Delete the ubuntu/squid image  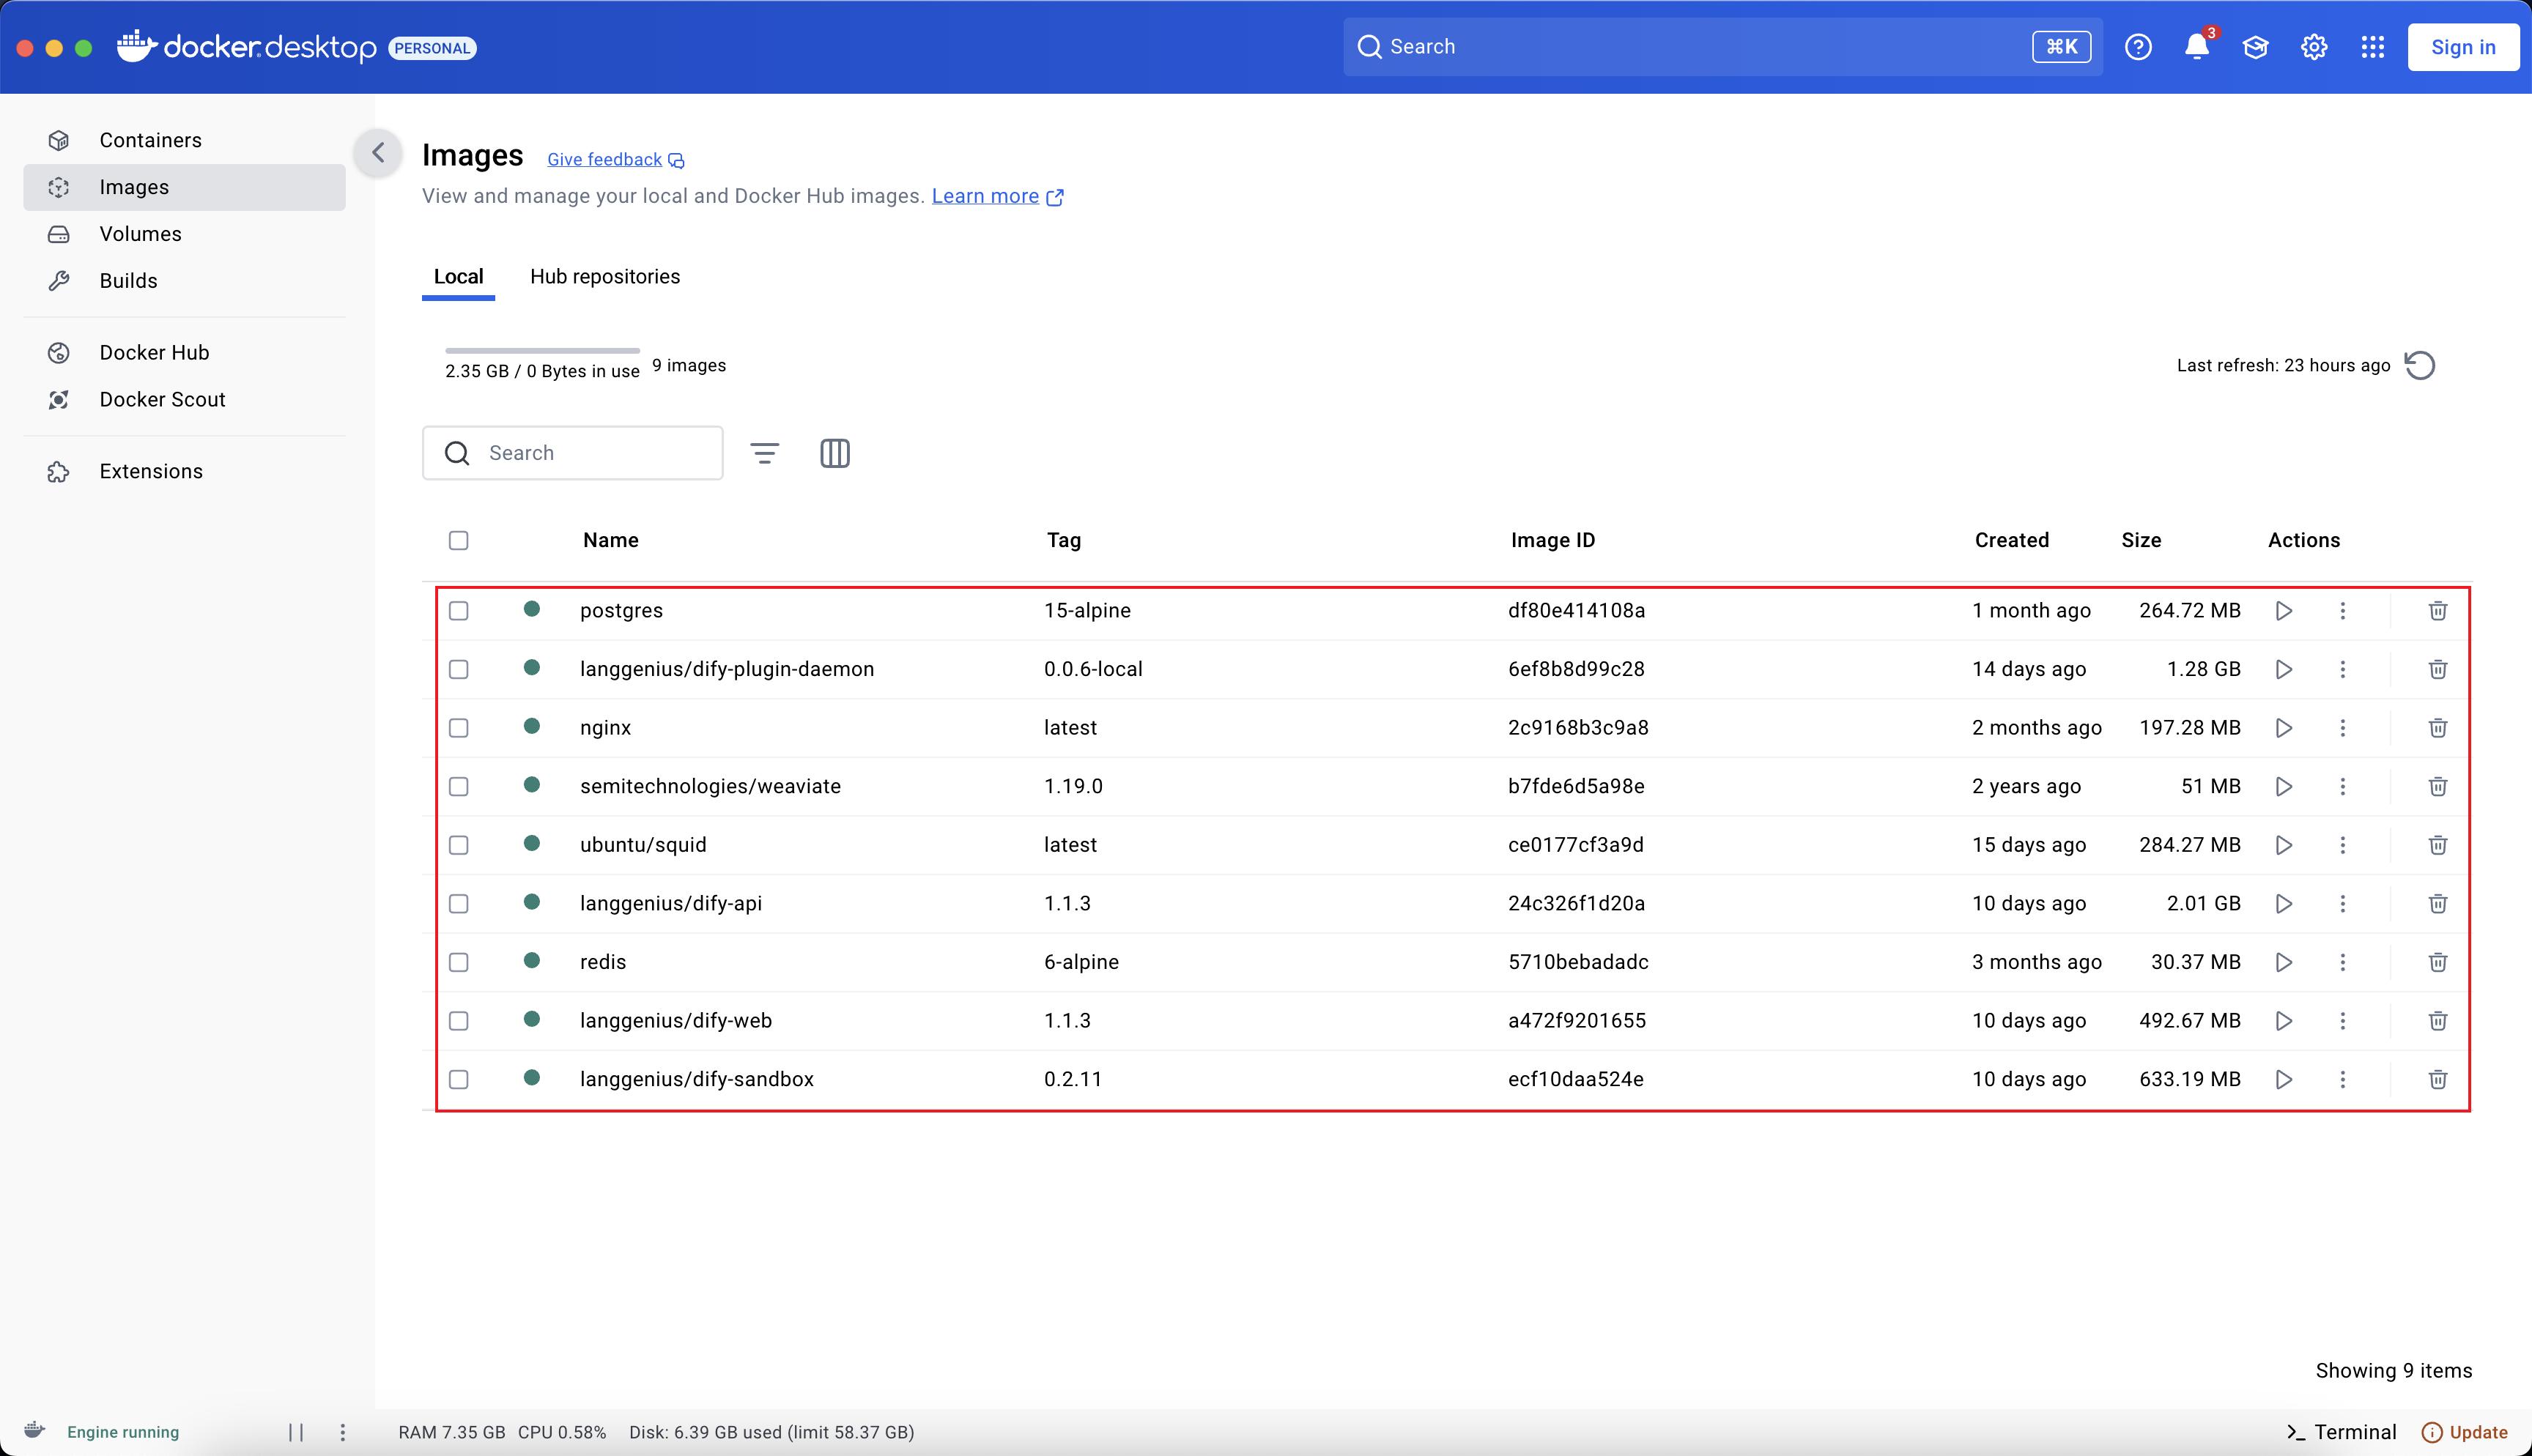click(2438, 845)
